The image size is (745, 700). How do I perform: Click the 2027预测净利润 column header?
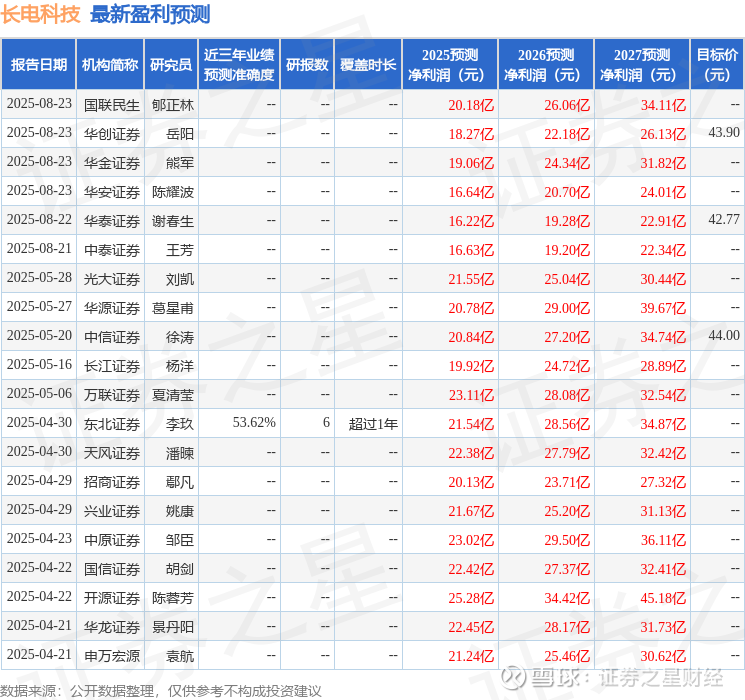coord(642,65)
